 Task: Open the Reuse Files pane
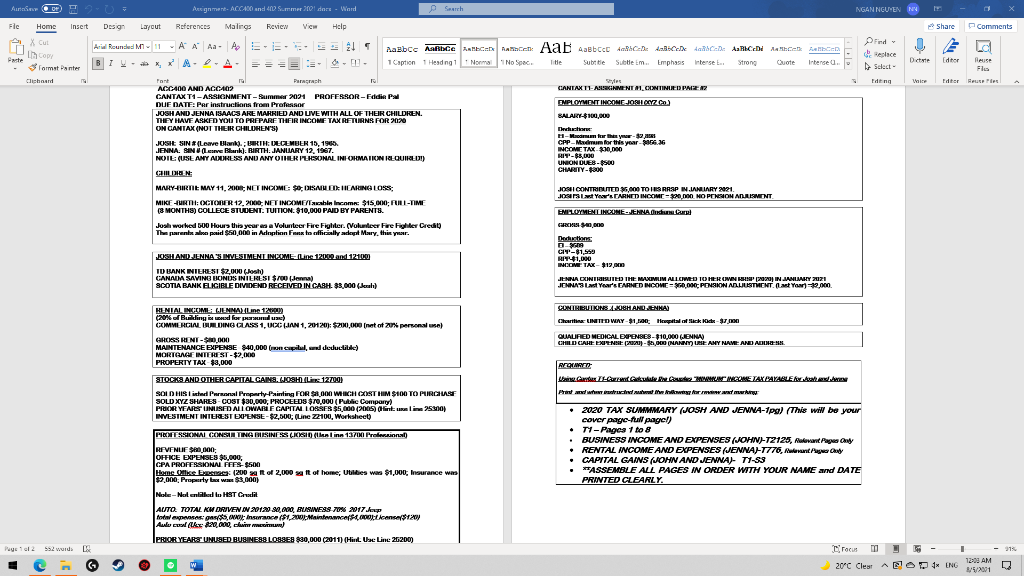point(983,54)
